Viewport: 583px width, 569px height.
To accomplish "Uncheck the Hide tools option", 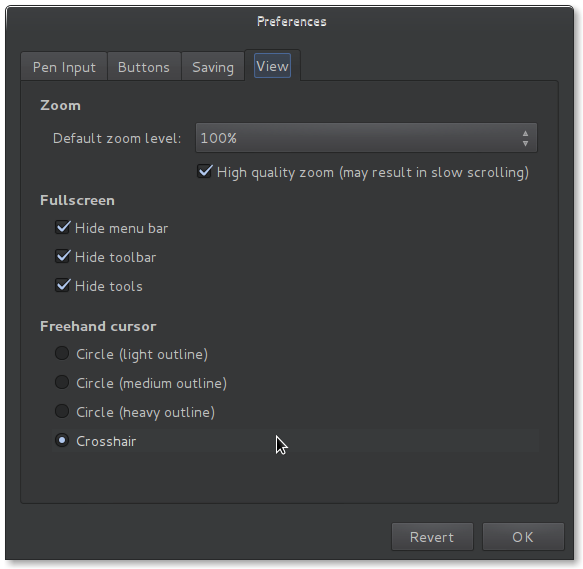I will 62,286.
